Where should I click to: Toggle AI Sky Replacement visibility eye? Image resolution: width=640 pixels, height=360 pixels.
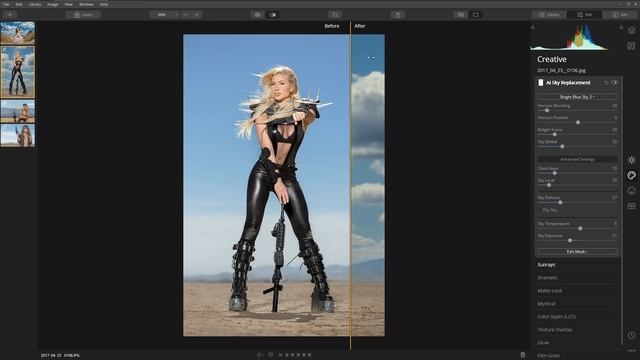[x=614, y=83]
